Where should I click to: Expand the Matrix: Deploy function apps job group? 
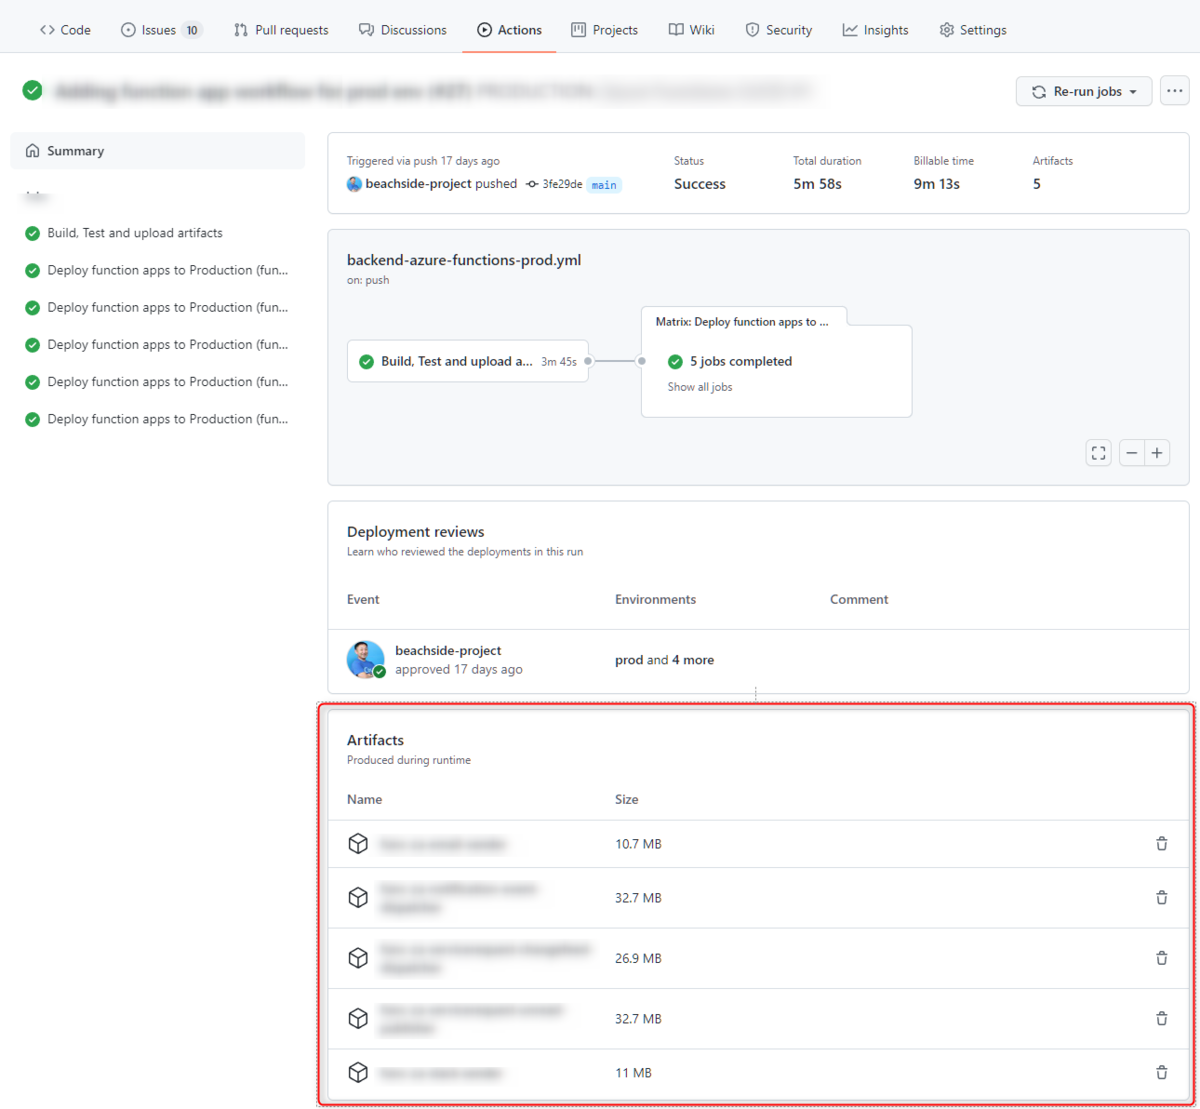point(743,321)
